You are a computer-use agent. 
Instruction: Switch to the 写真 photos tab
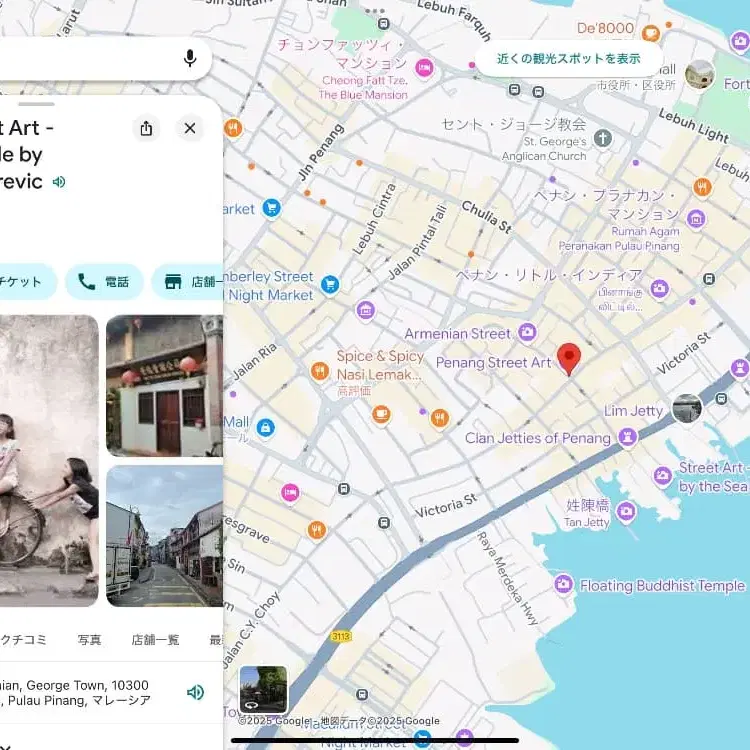[x=89, y=640]
